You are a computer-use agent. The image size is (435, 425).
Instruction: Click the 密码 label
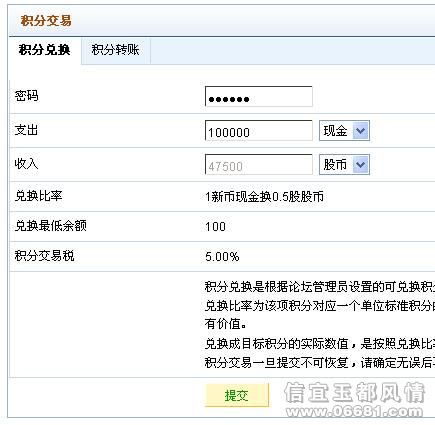[26, 96]
